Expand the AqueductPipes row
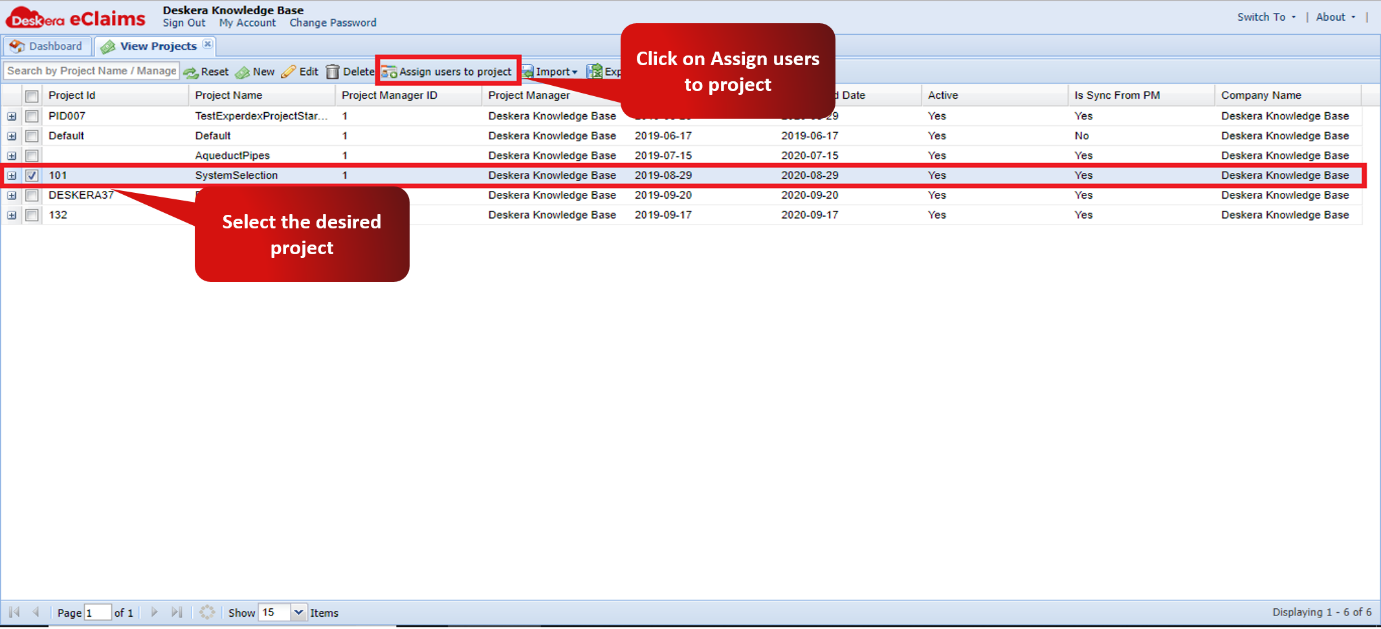Screen dimensions: 1381x629 [x=12, y=156]
